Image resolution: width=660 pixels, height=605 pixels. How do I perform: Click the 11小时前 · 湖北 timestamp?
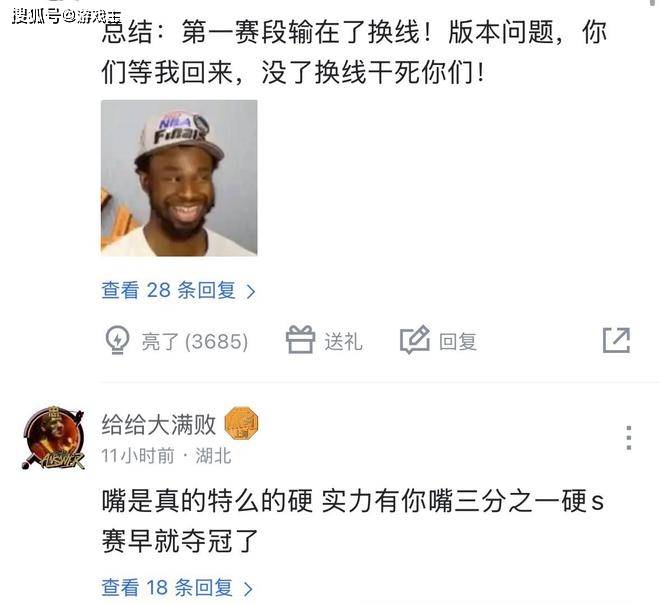[166, 456]
